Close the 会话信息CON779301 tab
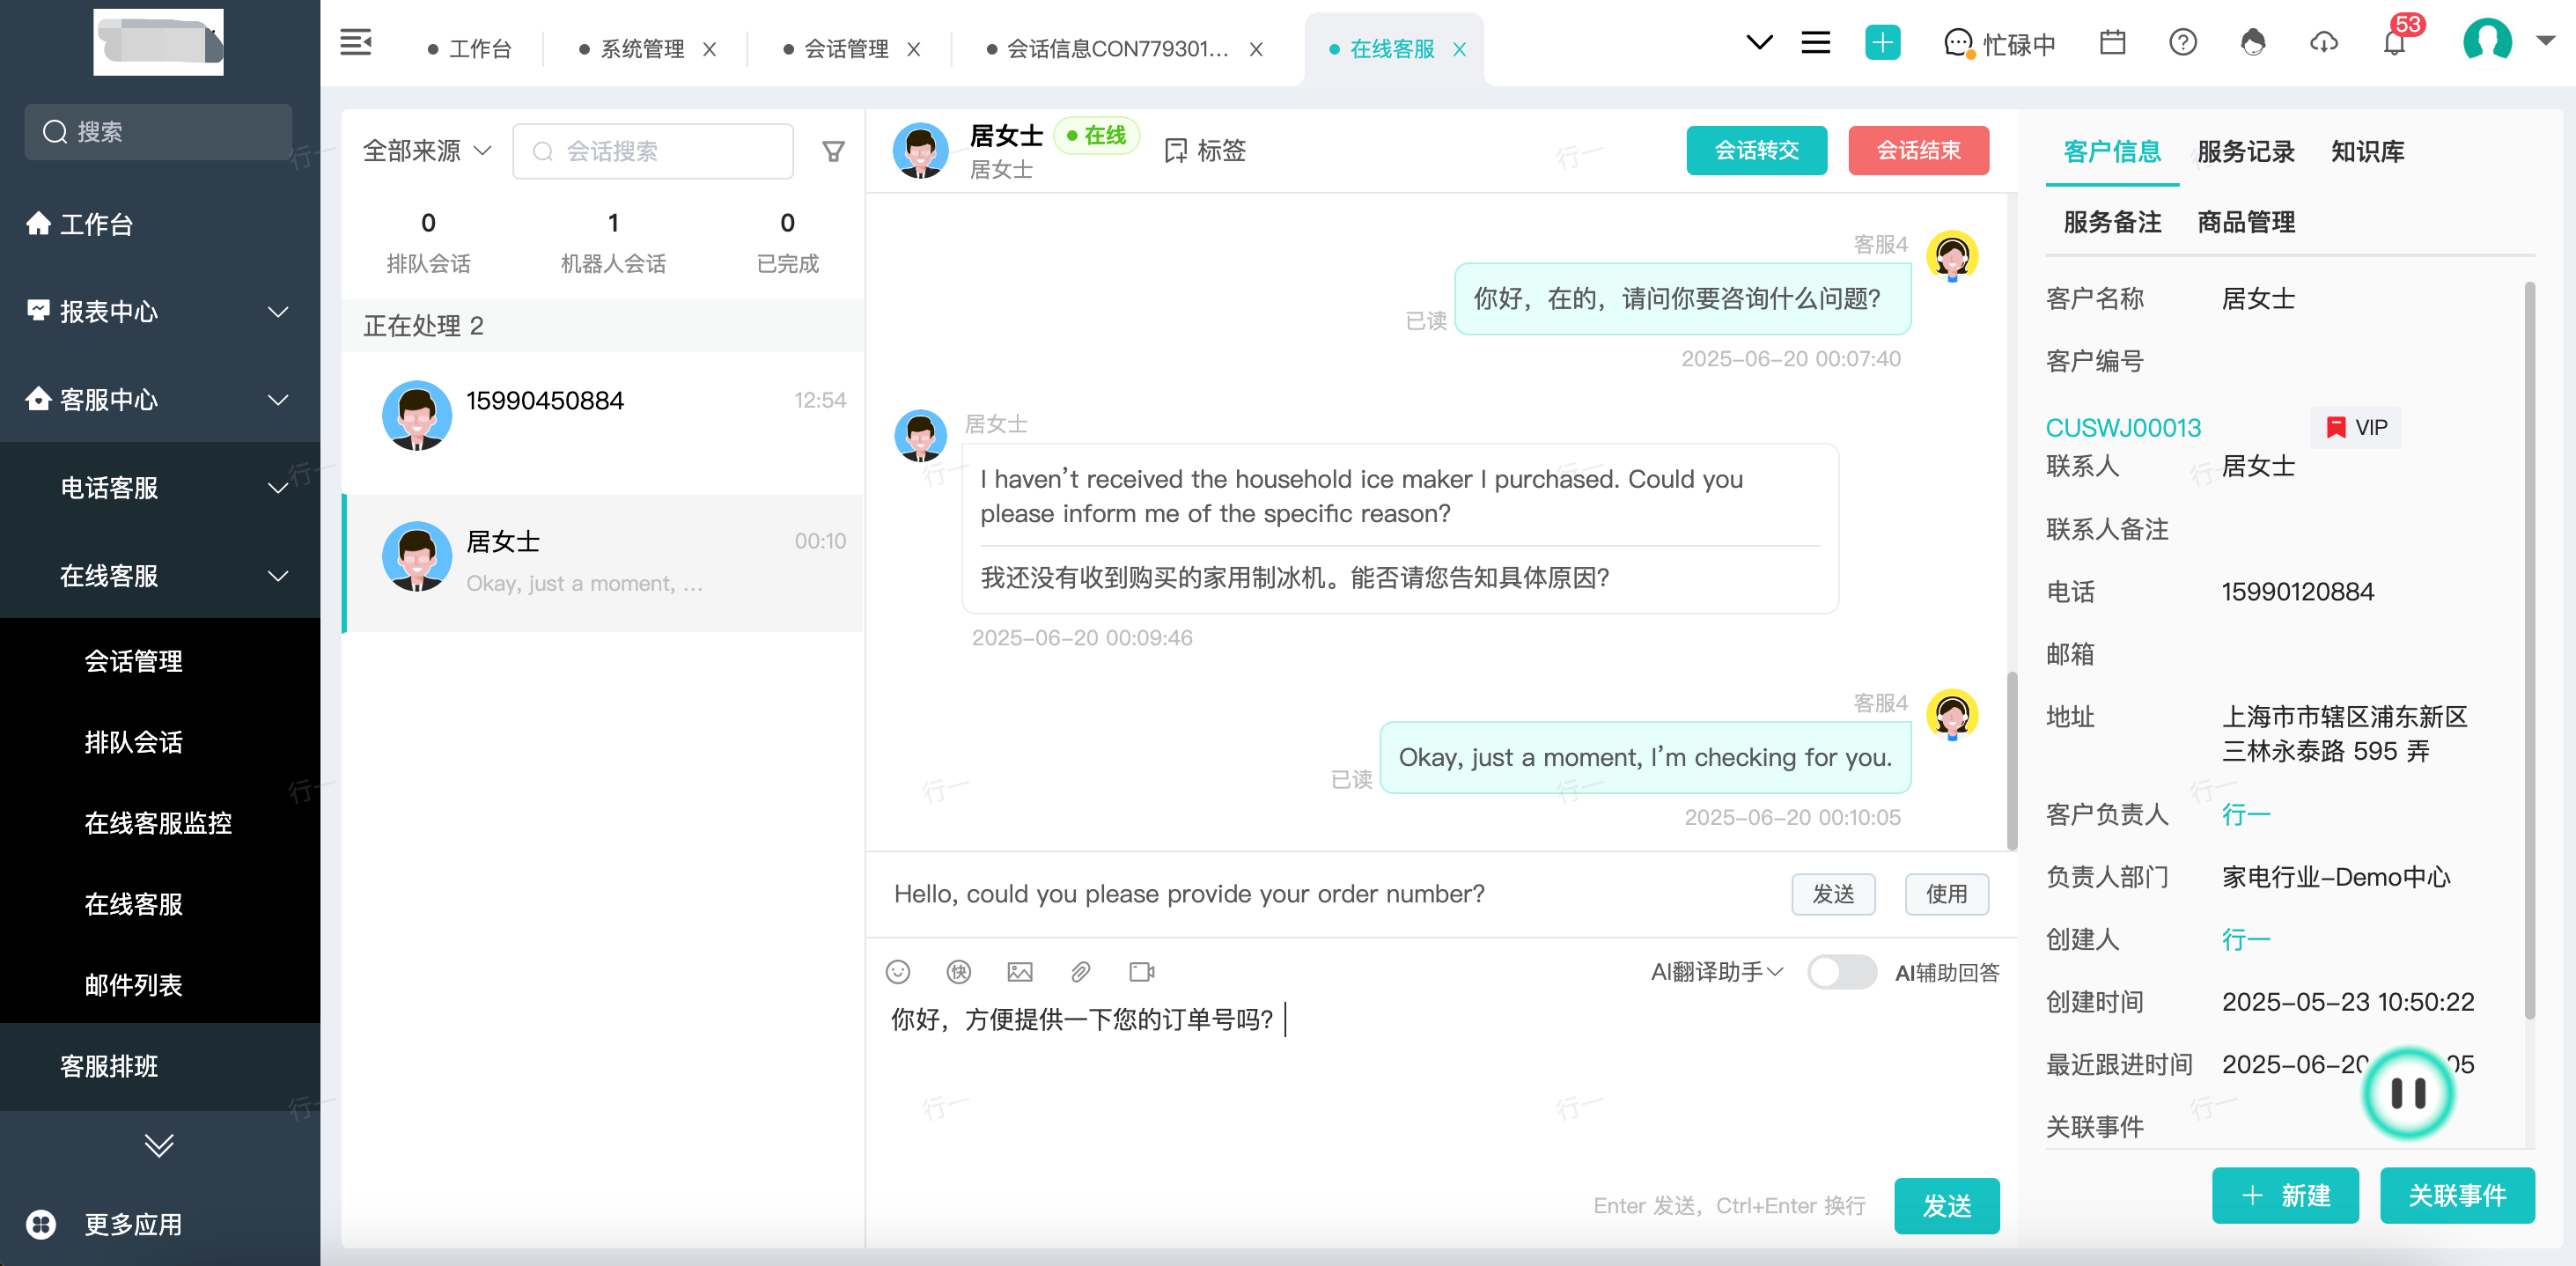Image resolution: width=2576 pixels, height=1266 pixels. click(x=1257, y=49)
